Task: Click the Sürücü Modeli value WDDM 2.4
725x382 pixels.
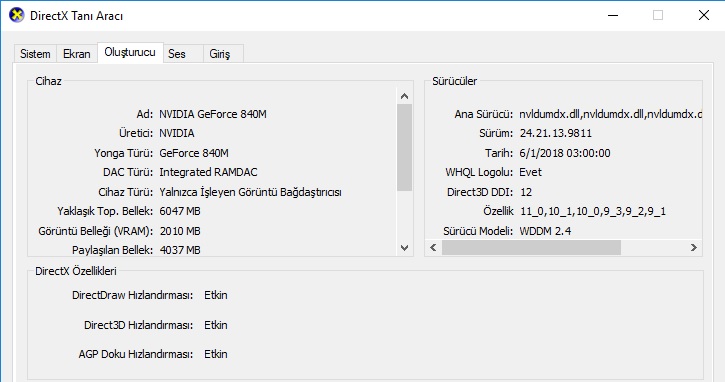Action: coord(545,231)
